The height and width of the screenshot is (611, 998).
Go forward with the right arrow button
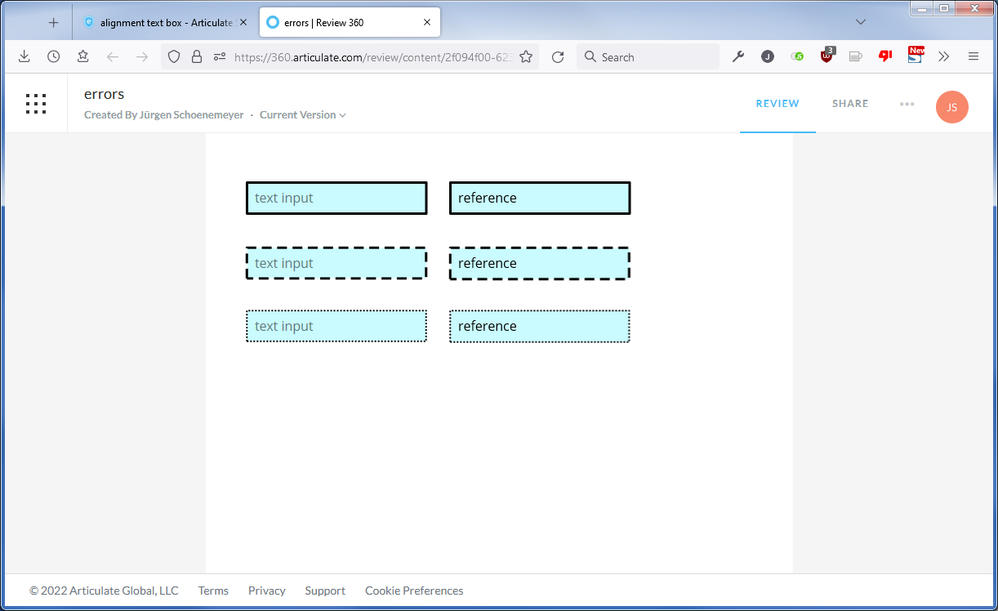pos(142,57)
